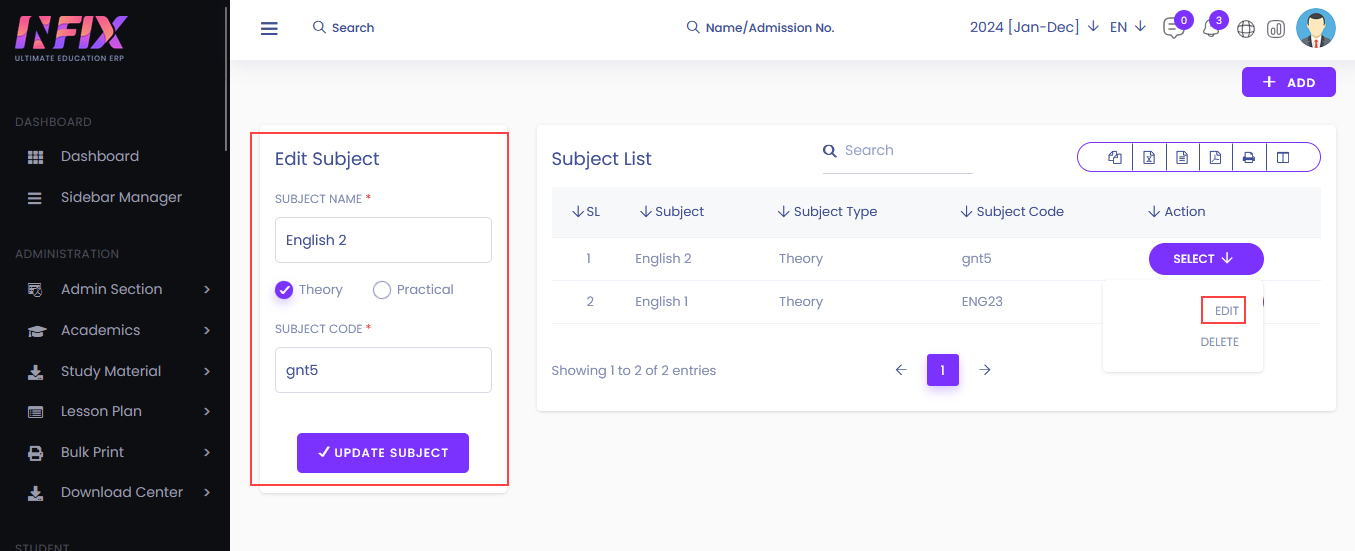Open the chat messages icon

1174,29
